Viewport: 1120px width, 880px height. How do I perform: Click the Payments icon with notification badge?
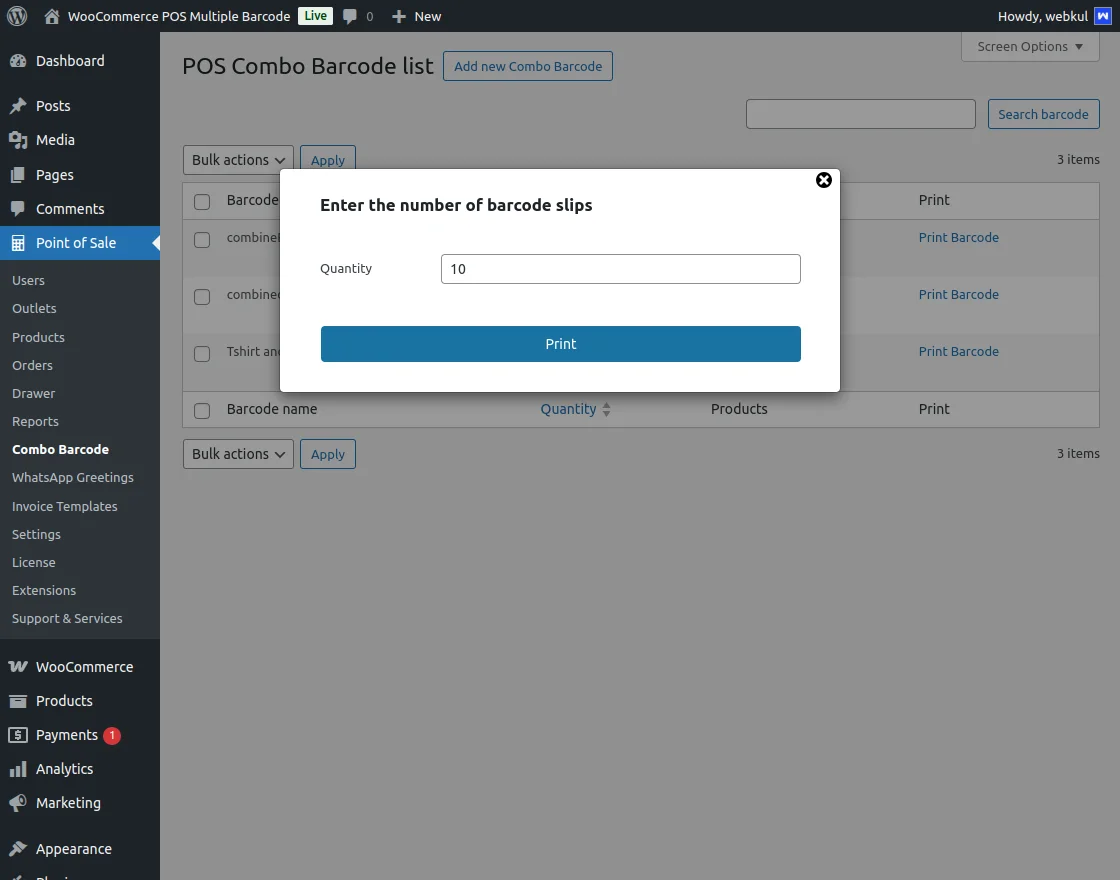20,735
